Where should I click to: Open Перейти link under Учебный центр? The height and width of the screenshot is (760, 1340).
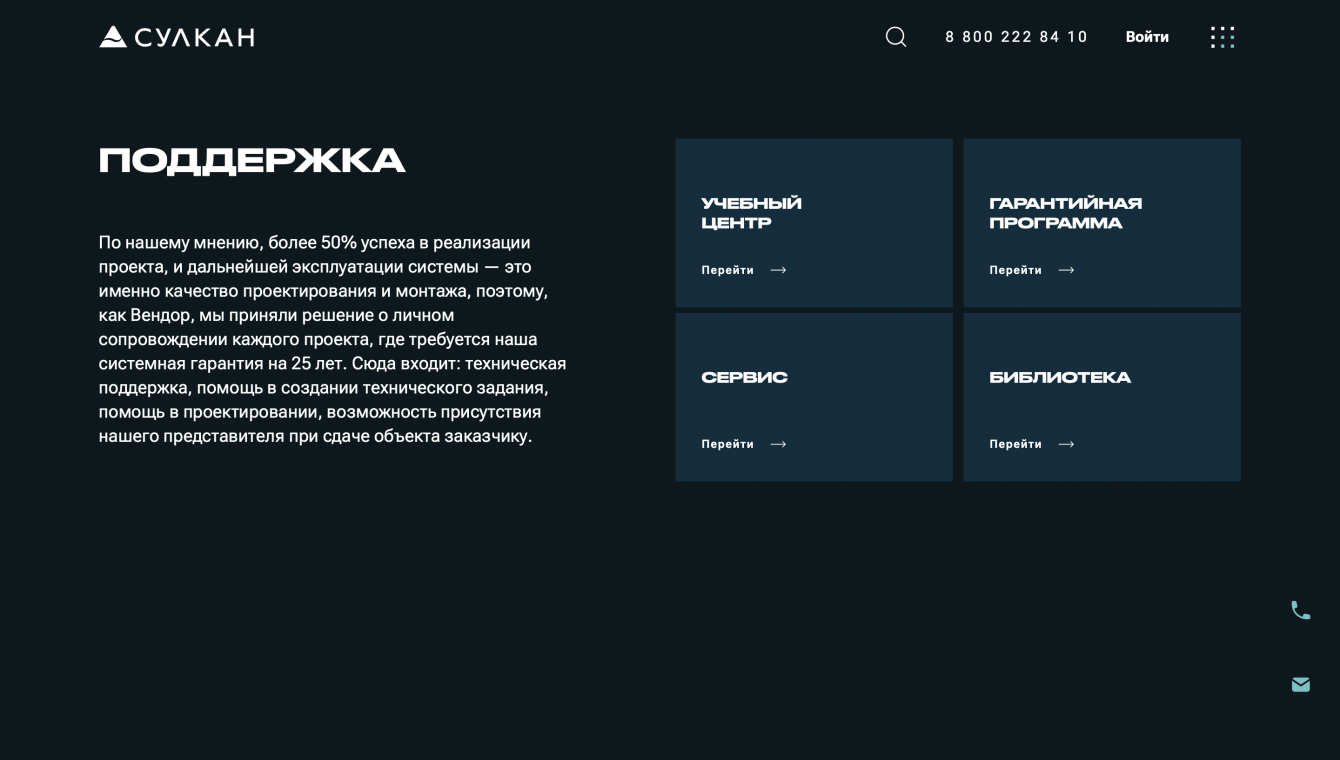(x=727, y=270)
